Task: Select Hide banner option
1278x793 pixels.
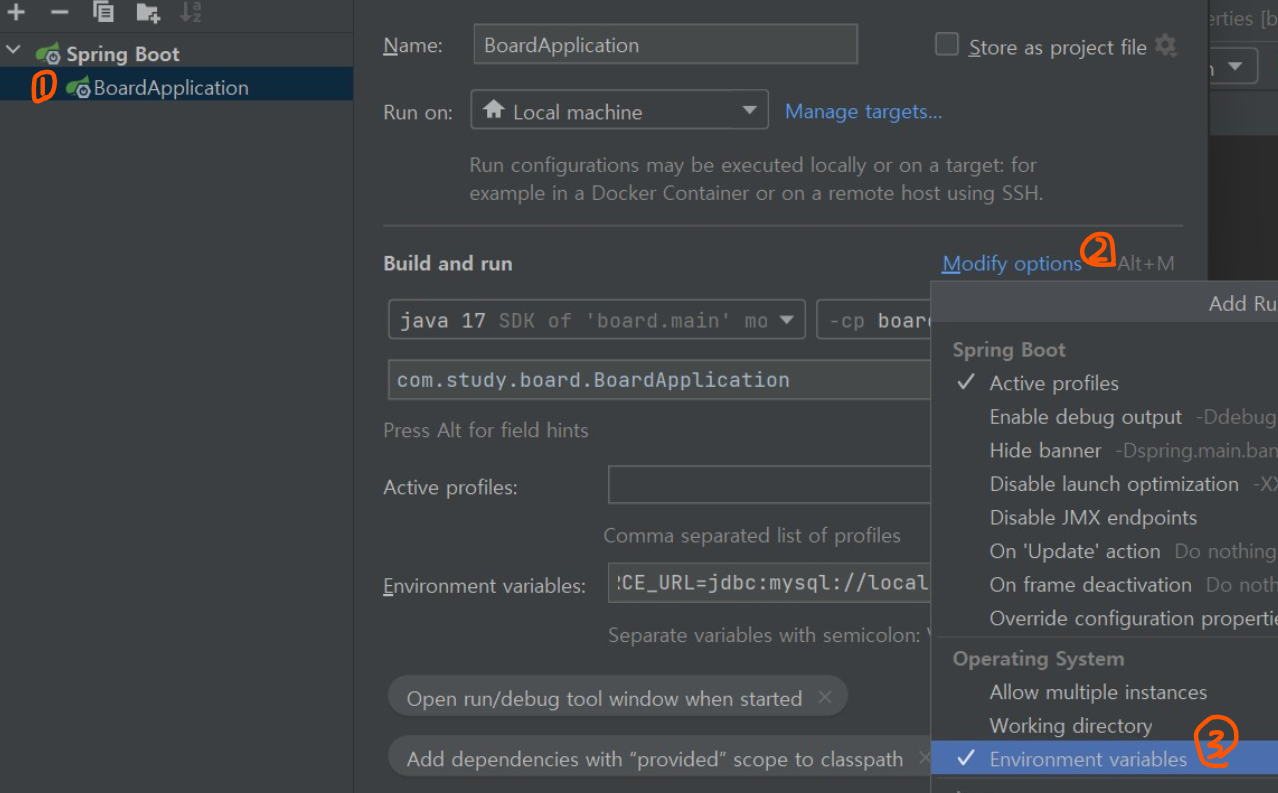Action: [1045, 450]
